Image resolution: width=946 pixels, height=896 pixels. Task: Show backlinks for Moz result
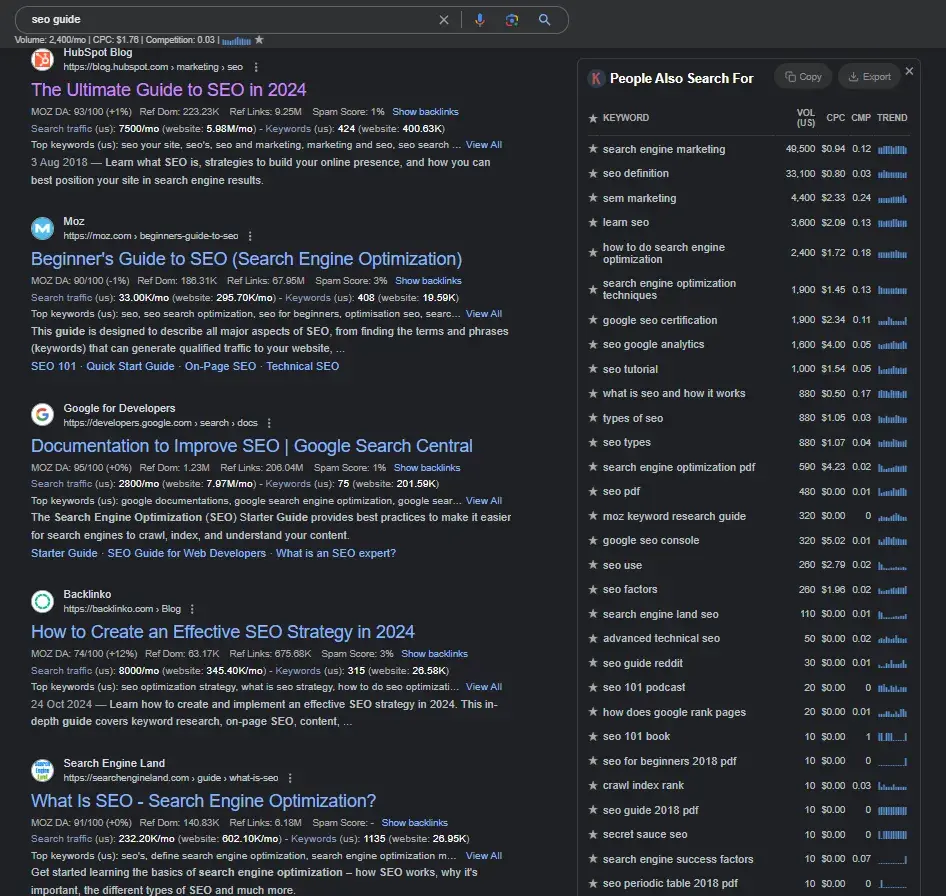428,281
